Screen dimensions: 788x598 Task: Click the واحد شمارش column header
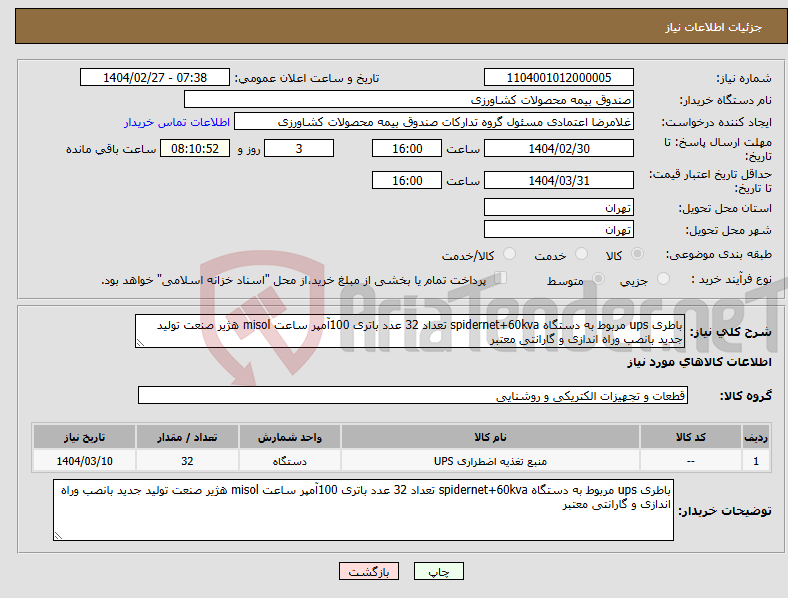click(x=290, y=437)
